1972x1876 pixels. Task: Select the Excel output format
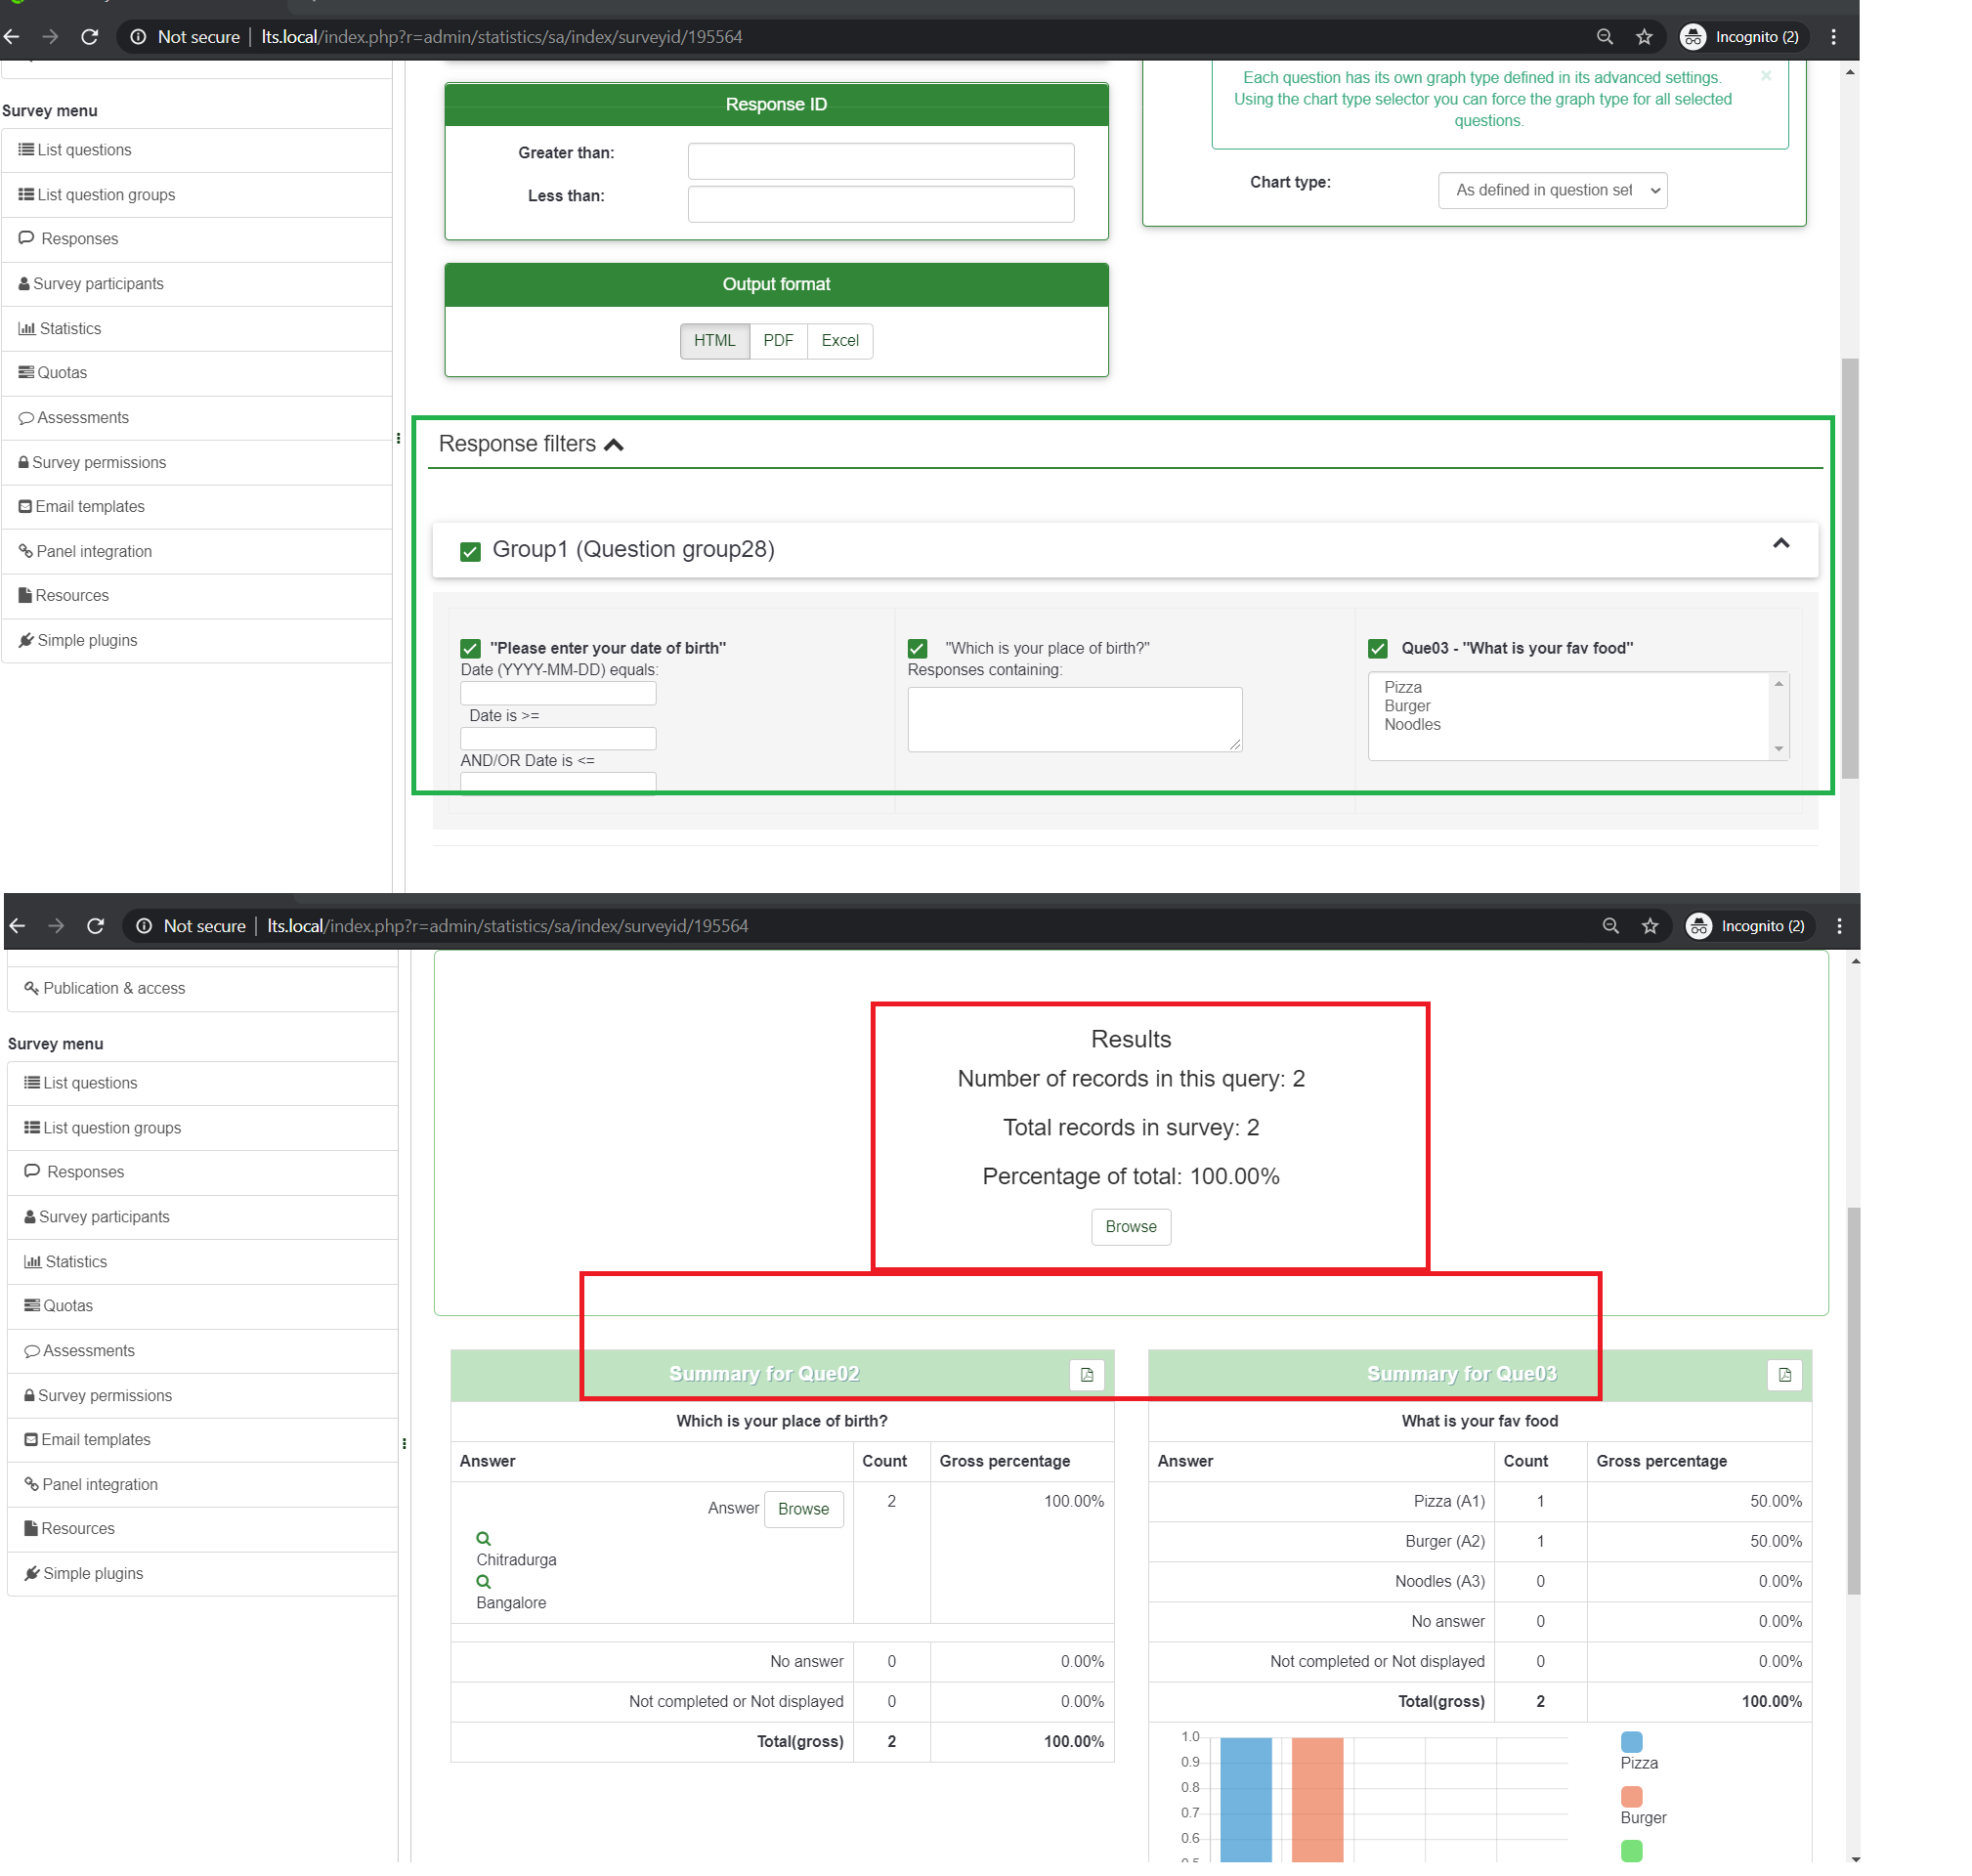[x=842, y=342]
